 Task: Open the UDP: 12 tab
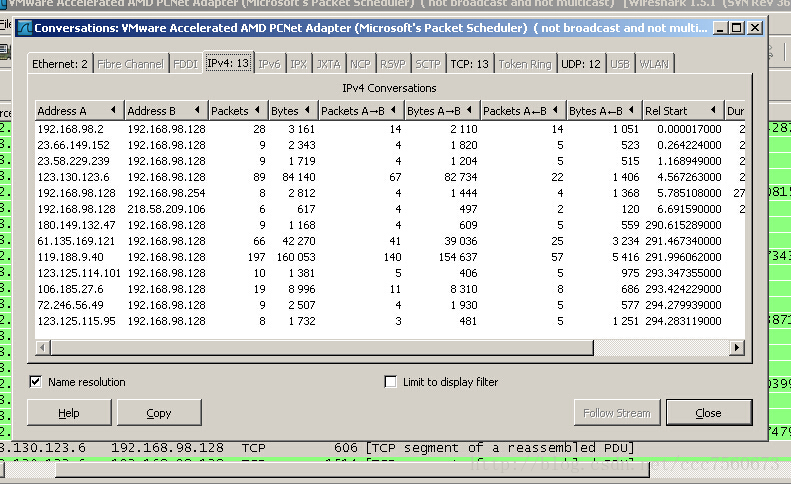click(581, 64)
